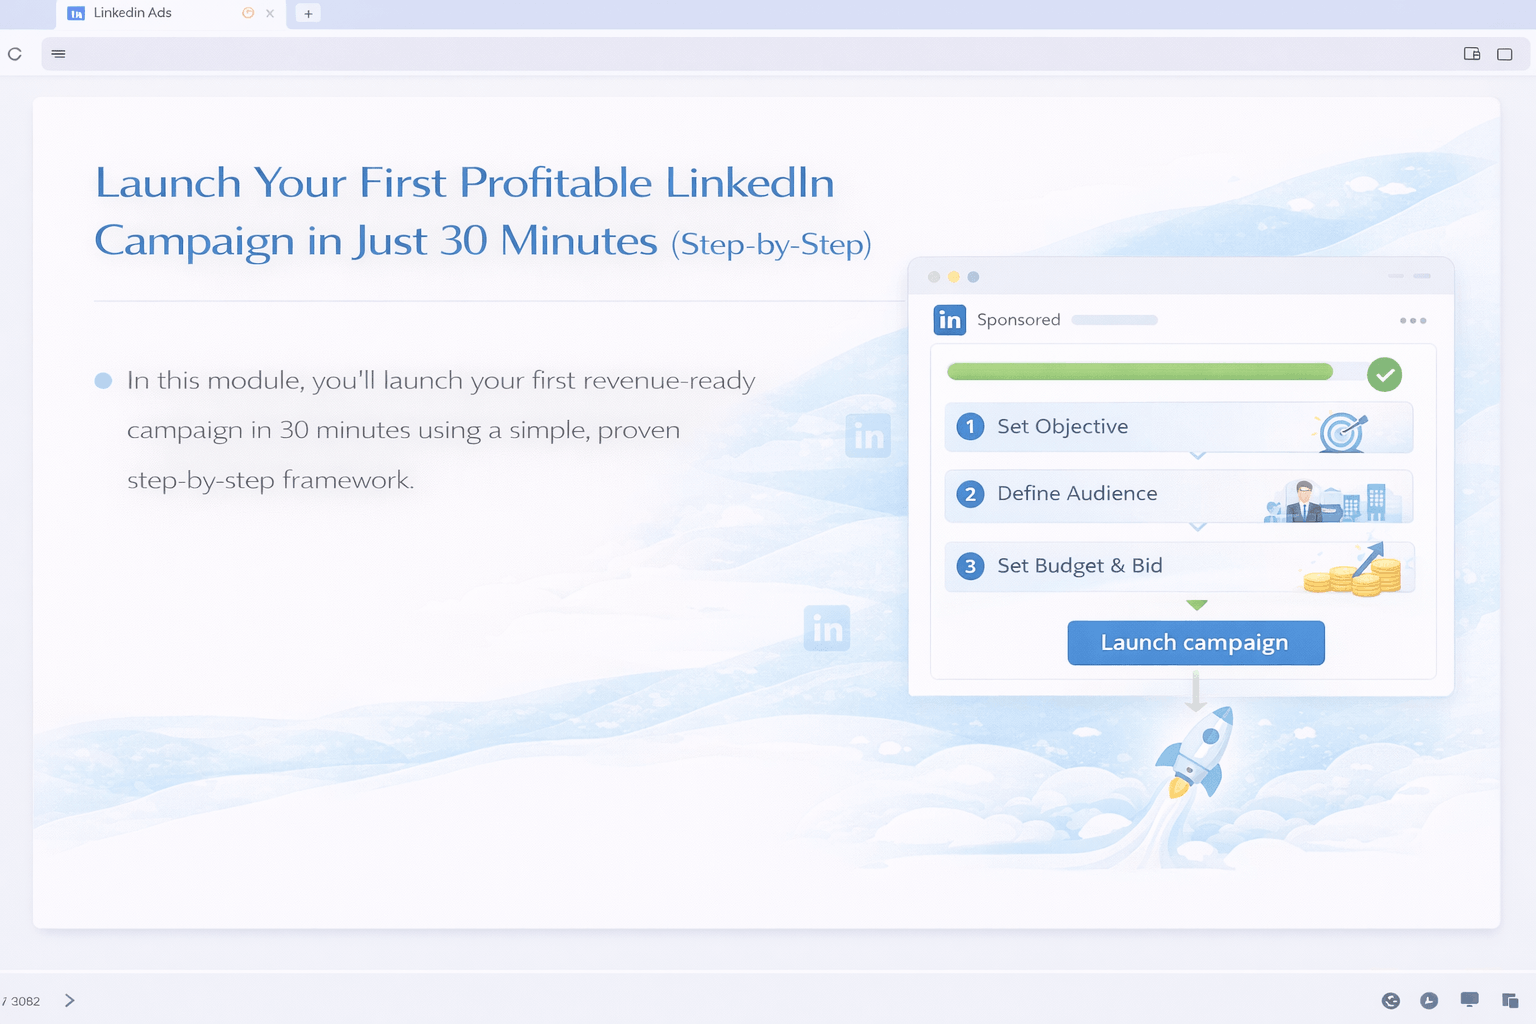Click the monitor display icon in bottom bar
The width and height of the screenshot is (1536, 1024).
(x=1469, y=1000)
